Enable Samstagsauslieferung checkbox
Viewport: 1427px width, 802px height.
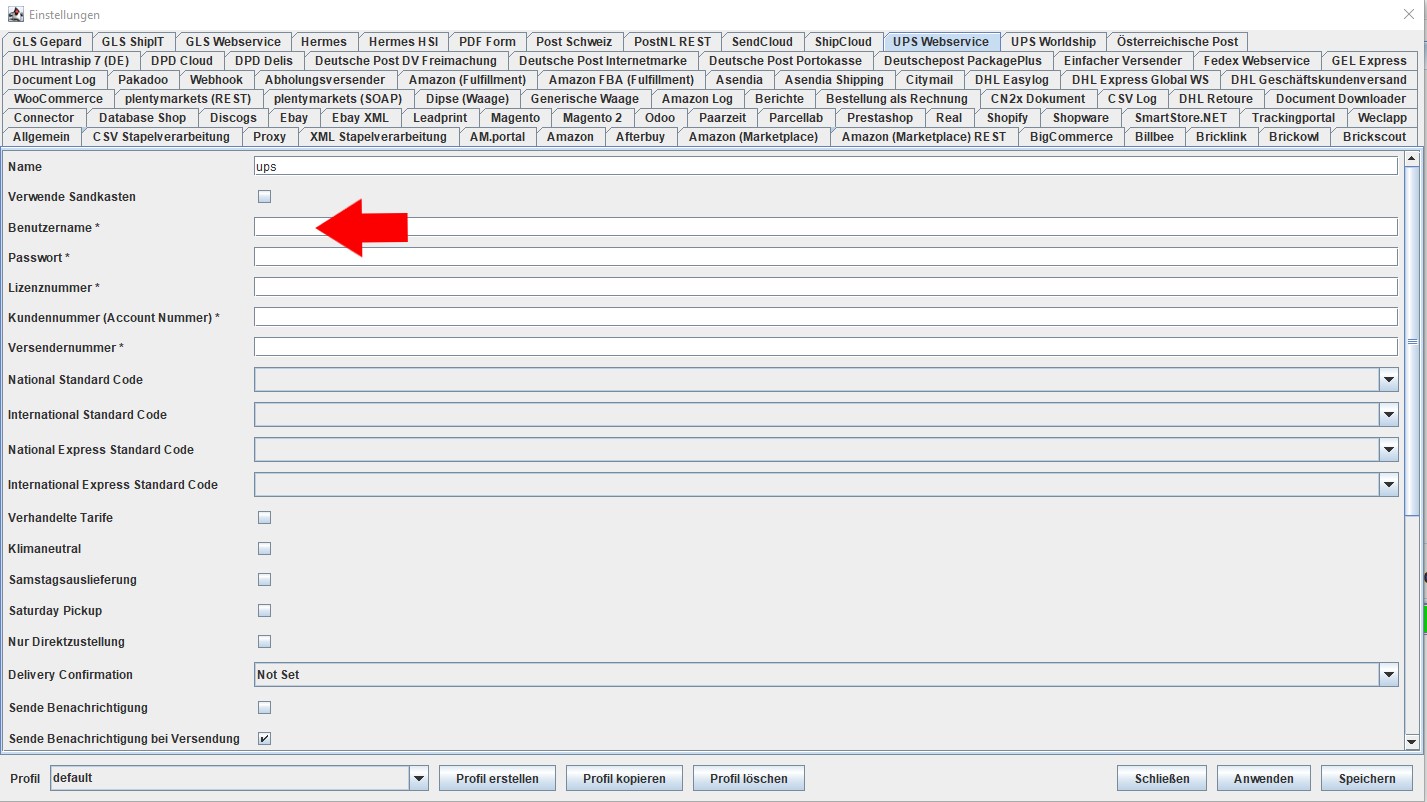tap(264, 580)
